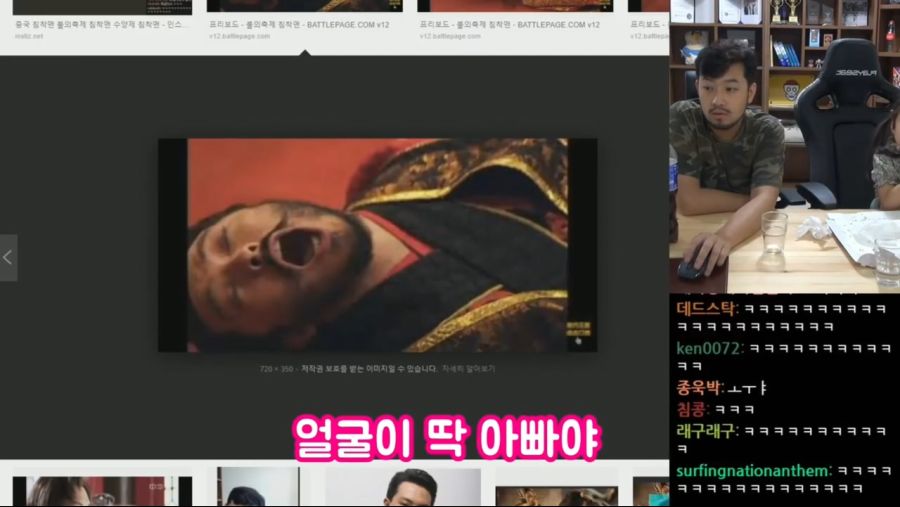Open the enlarged preview of the yawning man
This screenshot has height=507, width=900.
[377, 245]
